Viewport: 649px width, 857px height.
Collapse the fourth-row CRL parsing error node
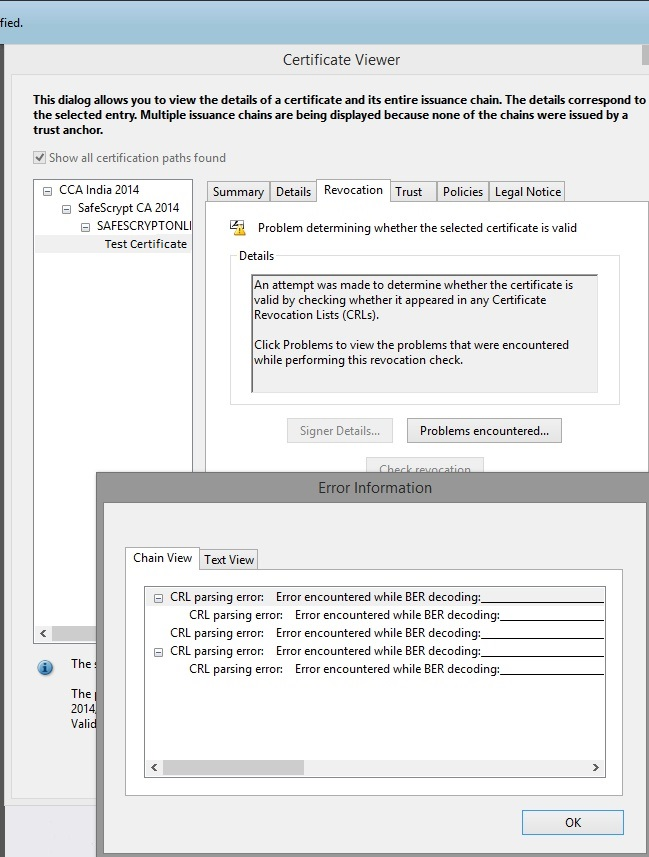(x=159, y=652)
